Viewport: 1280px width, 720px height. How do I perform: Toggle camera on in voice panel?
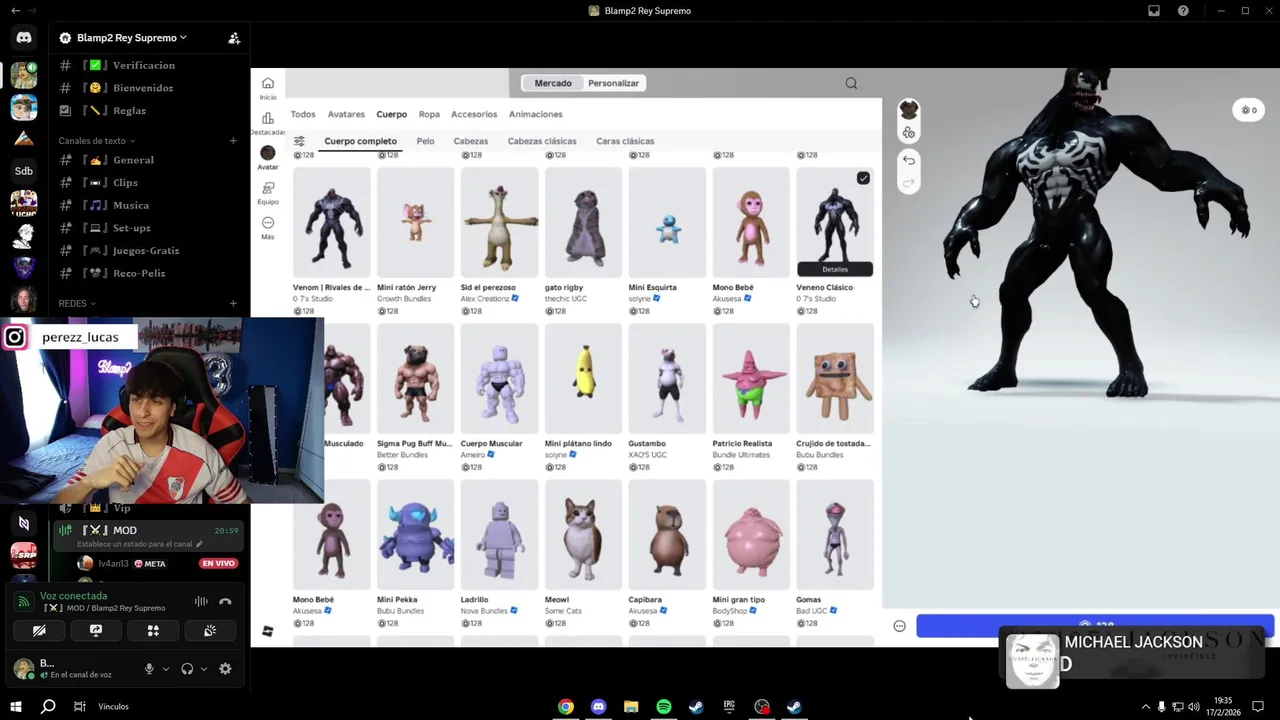[39, 631]
